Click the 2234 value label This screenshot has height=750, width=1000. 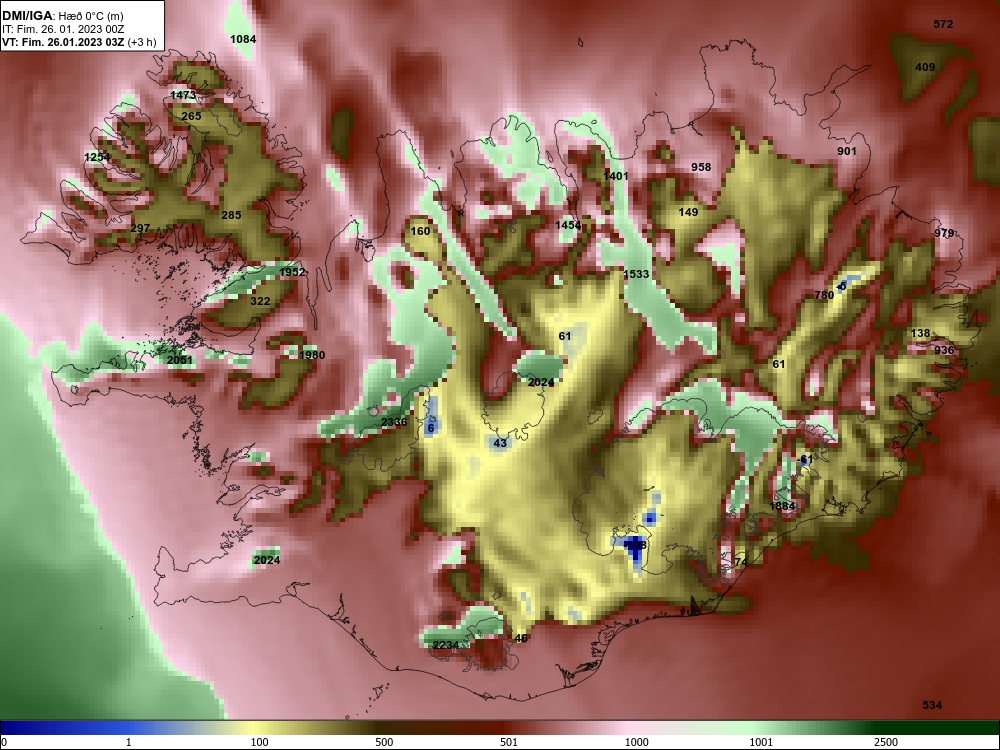point(446,645)
